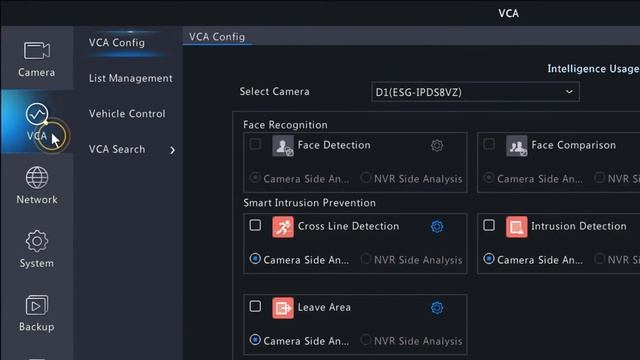Open VCA Search menu item
The image size is (640, 360).
point(117,149)
